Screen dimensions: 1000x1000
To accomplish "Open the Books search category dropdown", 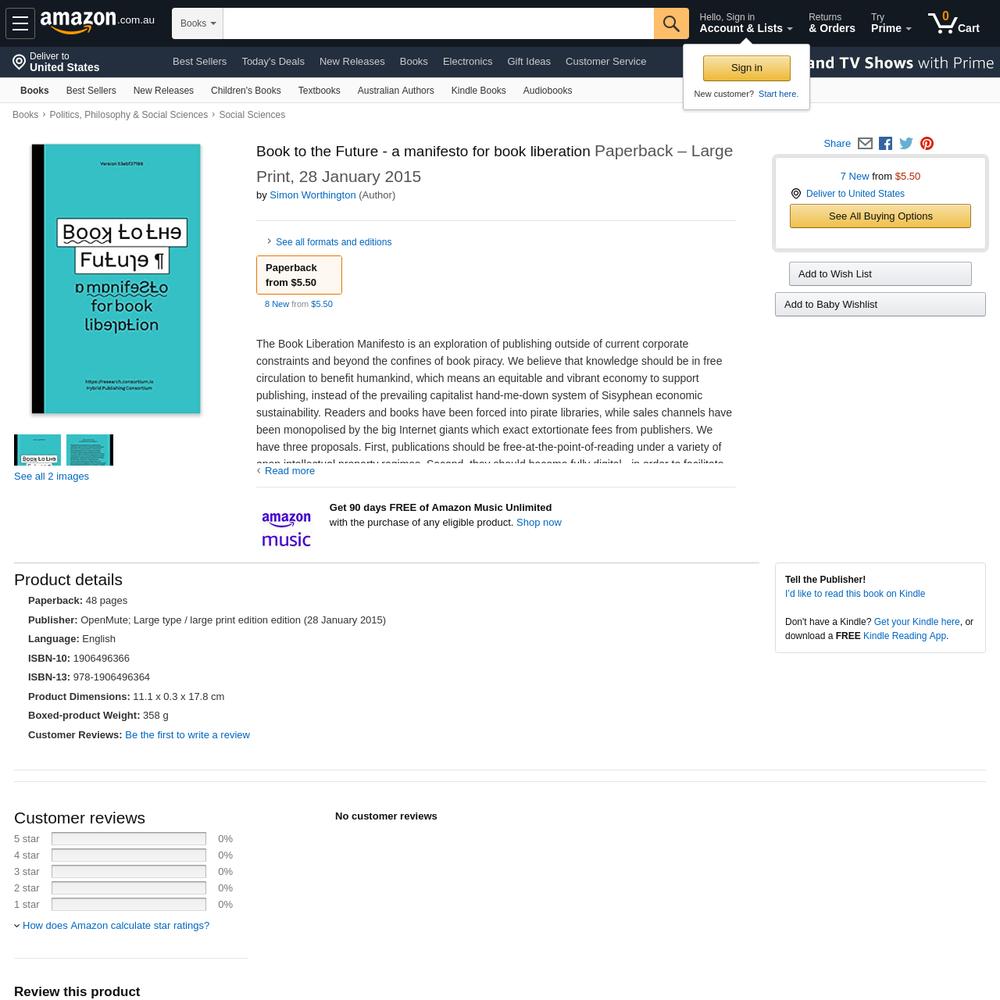I will pyautogui.click(x=198, y=24).
